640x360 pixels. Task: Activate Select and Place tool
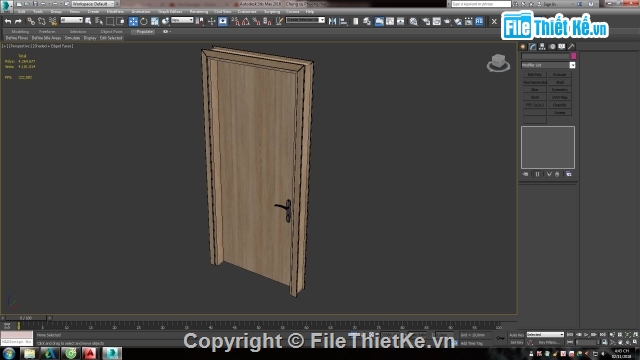pyautogui.click(x=165, y=21)
